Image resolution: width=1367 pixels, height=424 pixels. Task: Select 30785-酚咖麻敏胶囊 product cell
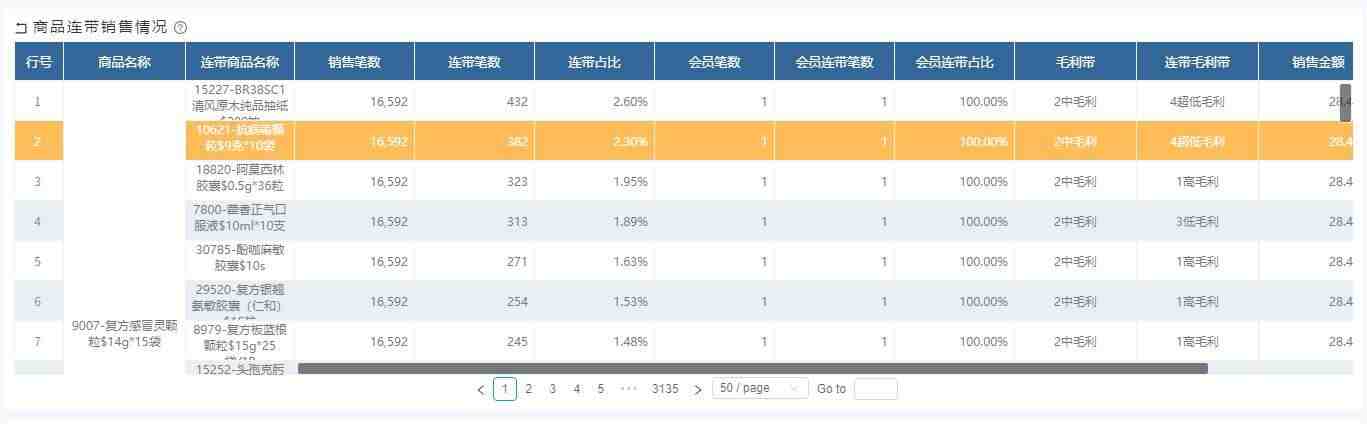click(240, 262)
